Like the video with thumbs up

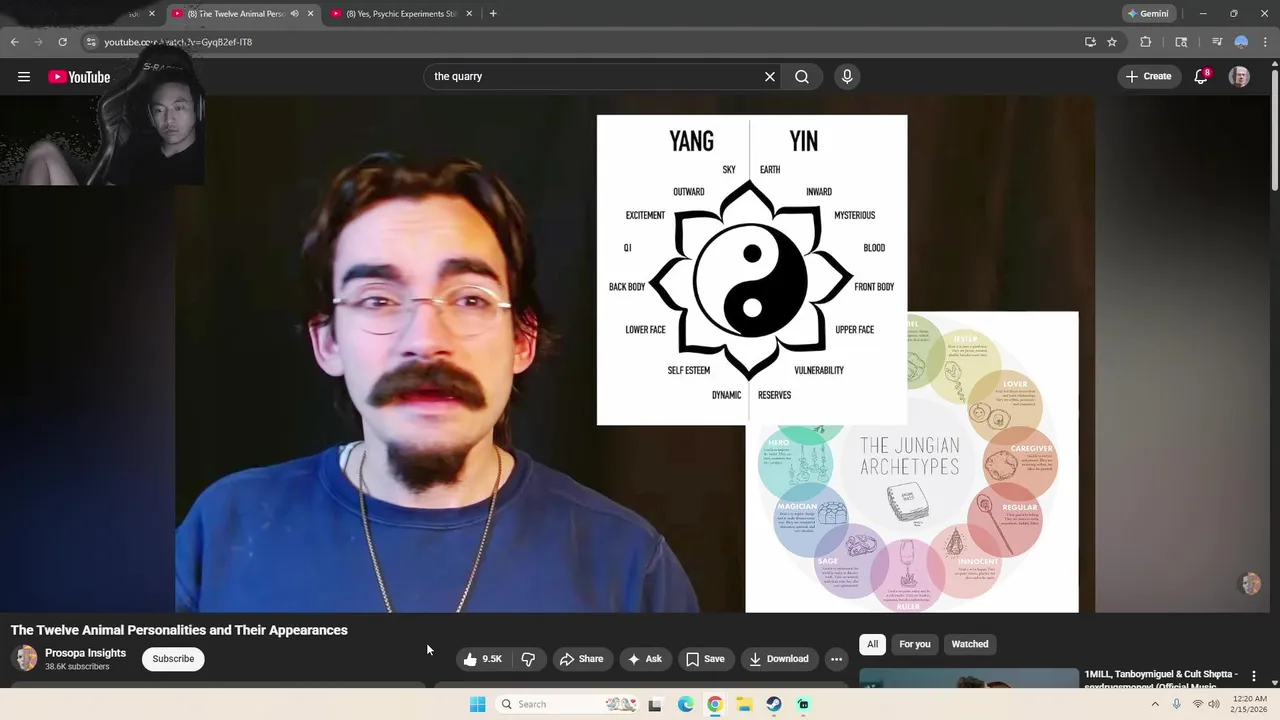click(483, 659)
